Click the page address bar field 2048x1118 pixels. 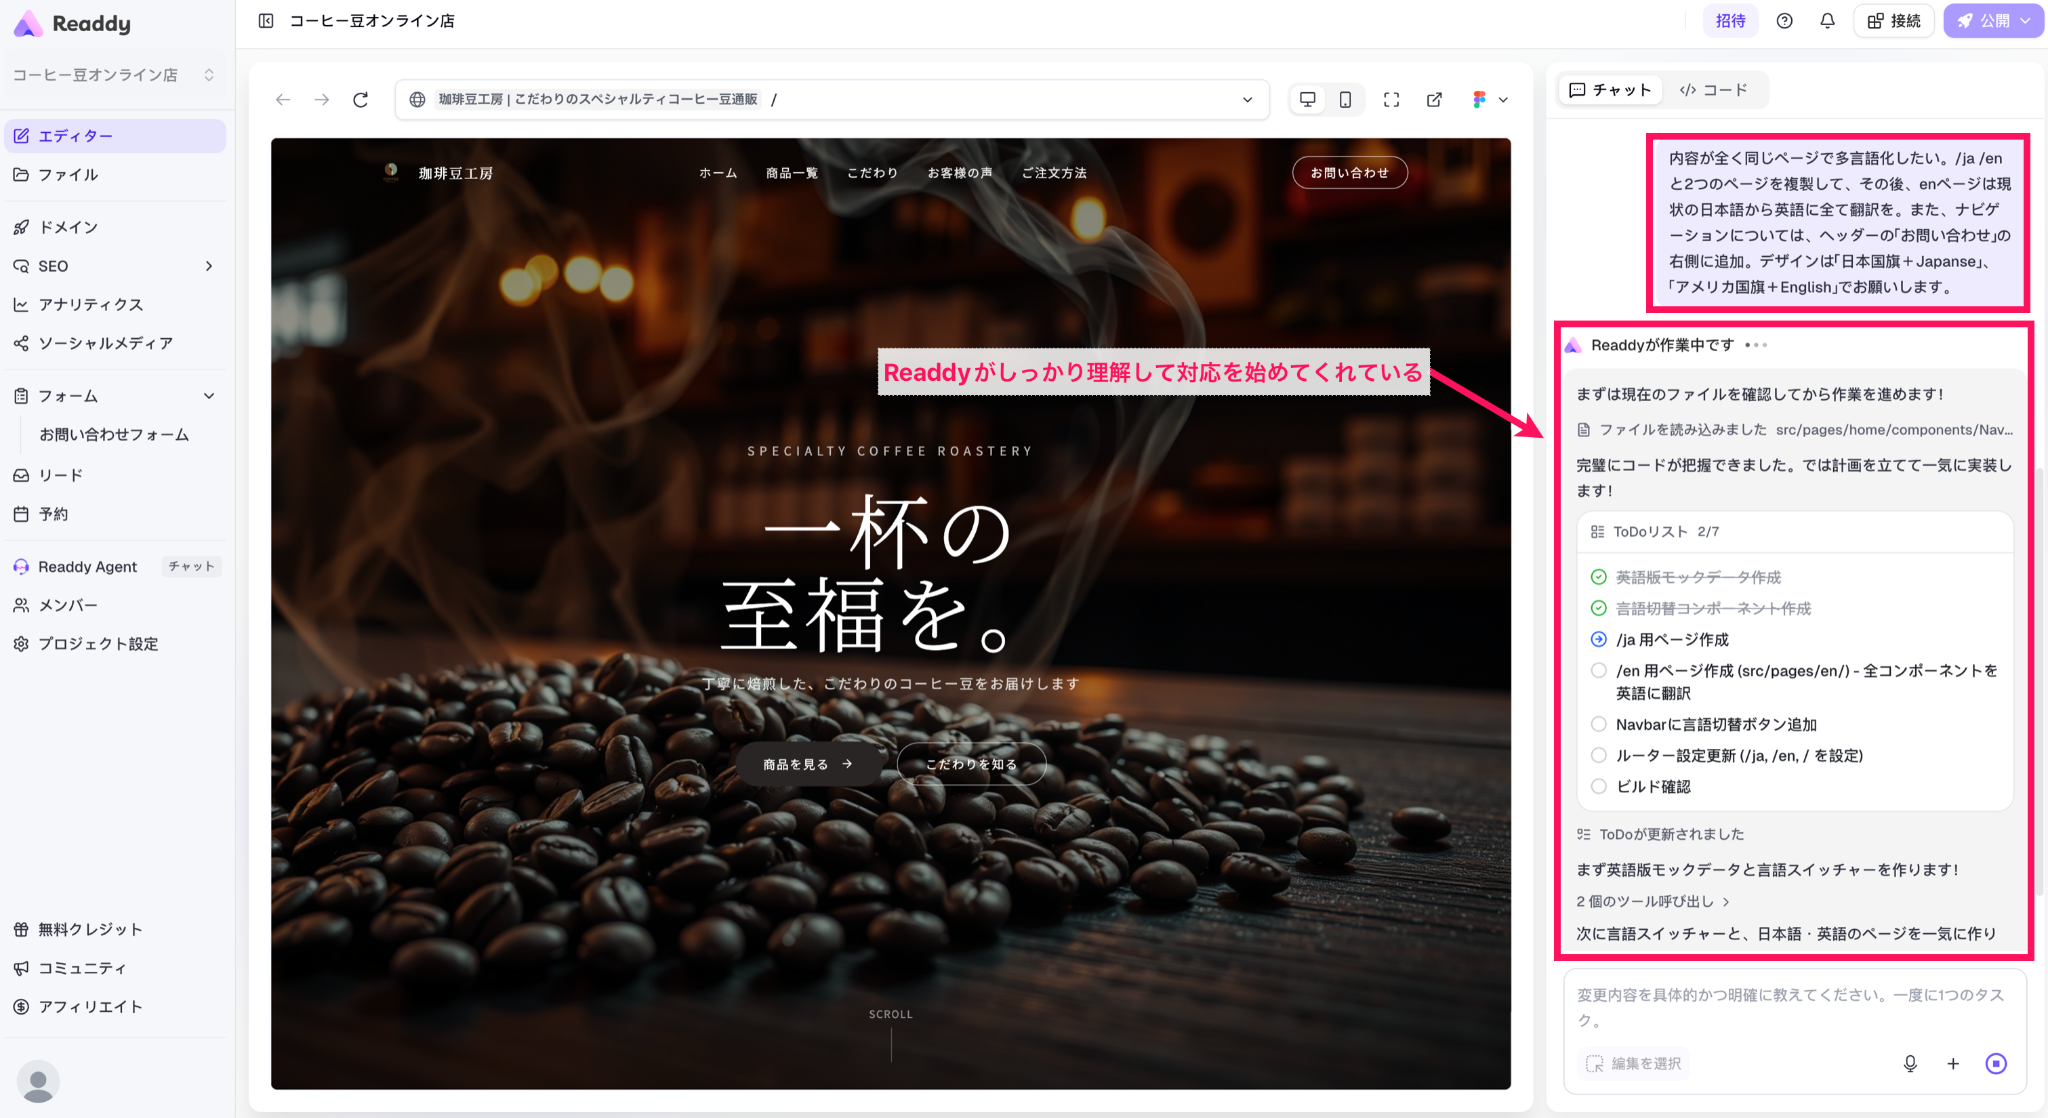coord(832,100)
